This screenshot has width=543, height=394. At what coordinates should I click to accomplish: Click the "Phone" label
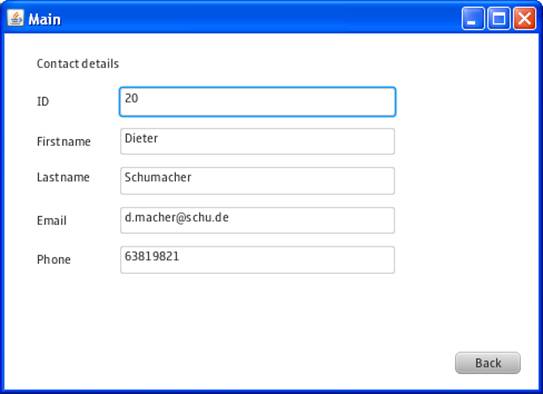pos(54,259)
